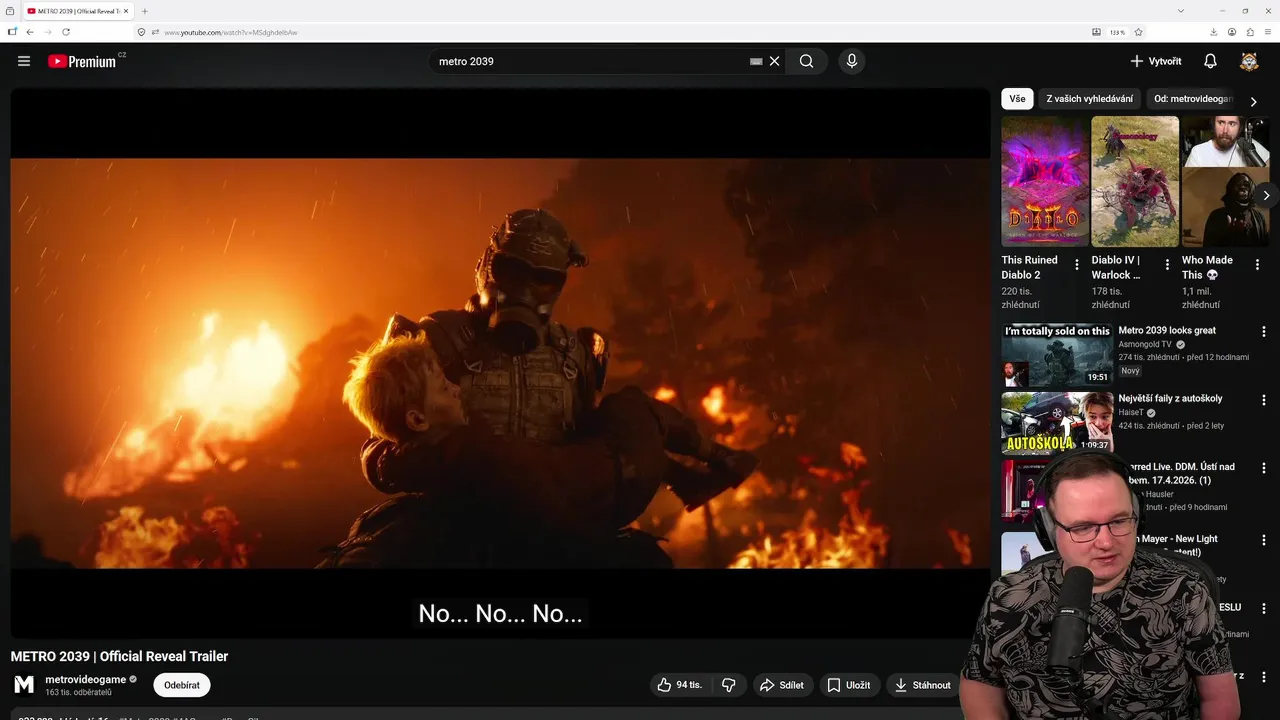Open a new browser tab
Viewport: 1280px width, 720px height.
(144, 11)
